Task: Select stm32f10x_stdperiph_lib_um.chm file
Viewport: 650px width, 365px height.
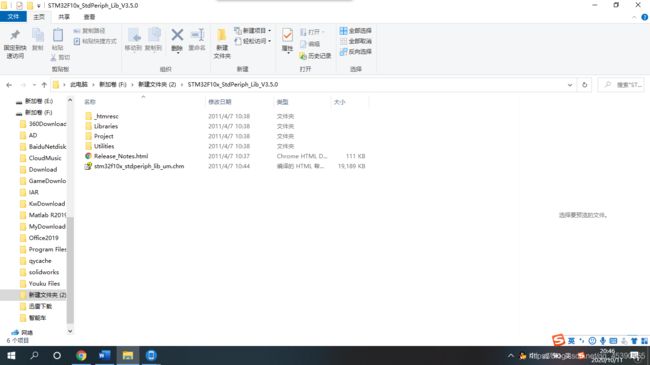Action: (x=139, y=166)
